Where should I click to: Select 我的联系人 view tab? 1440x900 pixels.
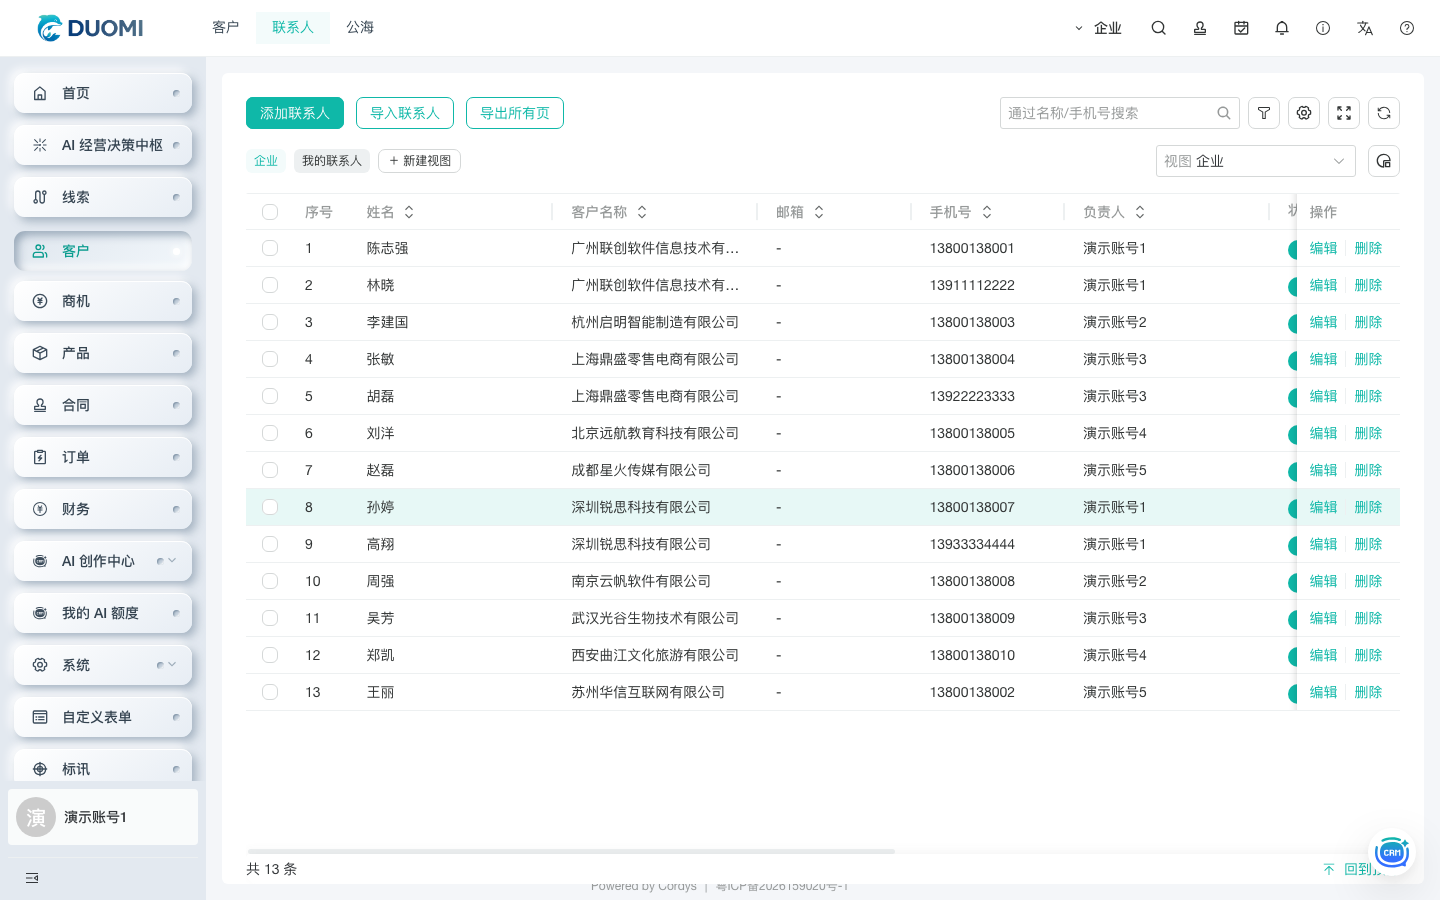coord(332,161)
